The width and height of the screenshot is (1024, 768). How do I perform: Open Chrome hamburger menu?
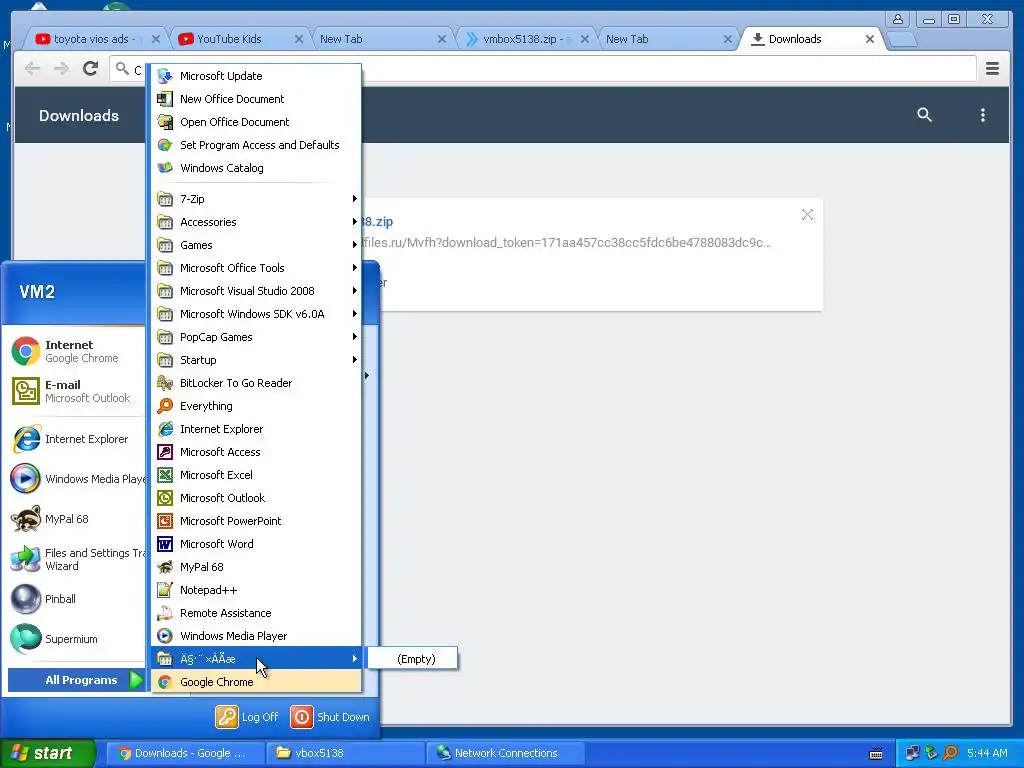(992, 68)
